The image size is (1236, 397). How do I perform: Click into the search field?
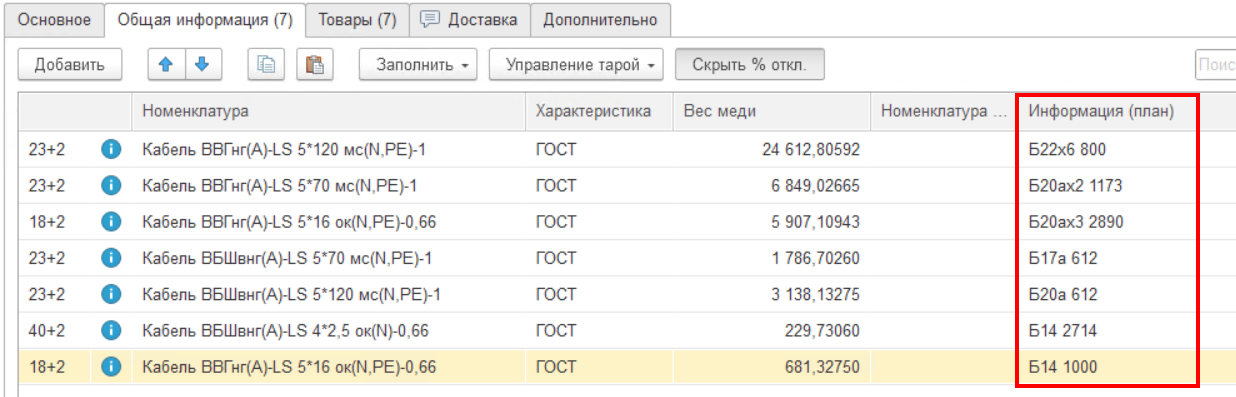1215,65
